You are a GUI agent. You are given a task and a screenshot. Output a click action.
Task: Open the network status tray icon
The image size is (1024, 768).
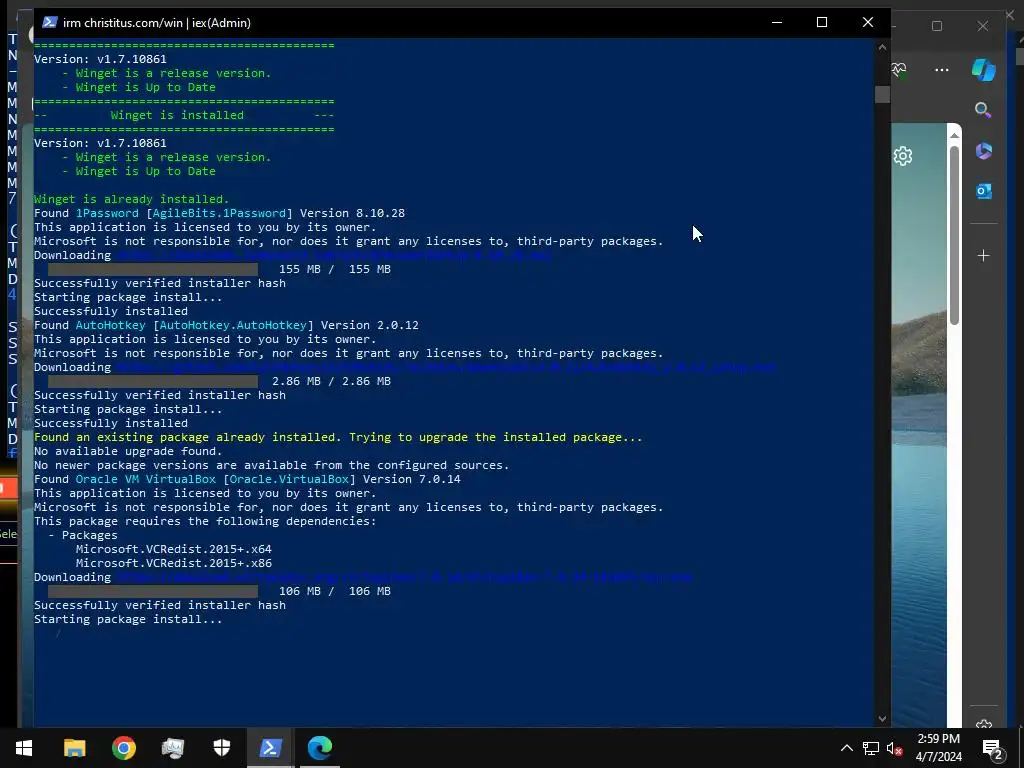point(871,748)
